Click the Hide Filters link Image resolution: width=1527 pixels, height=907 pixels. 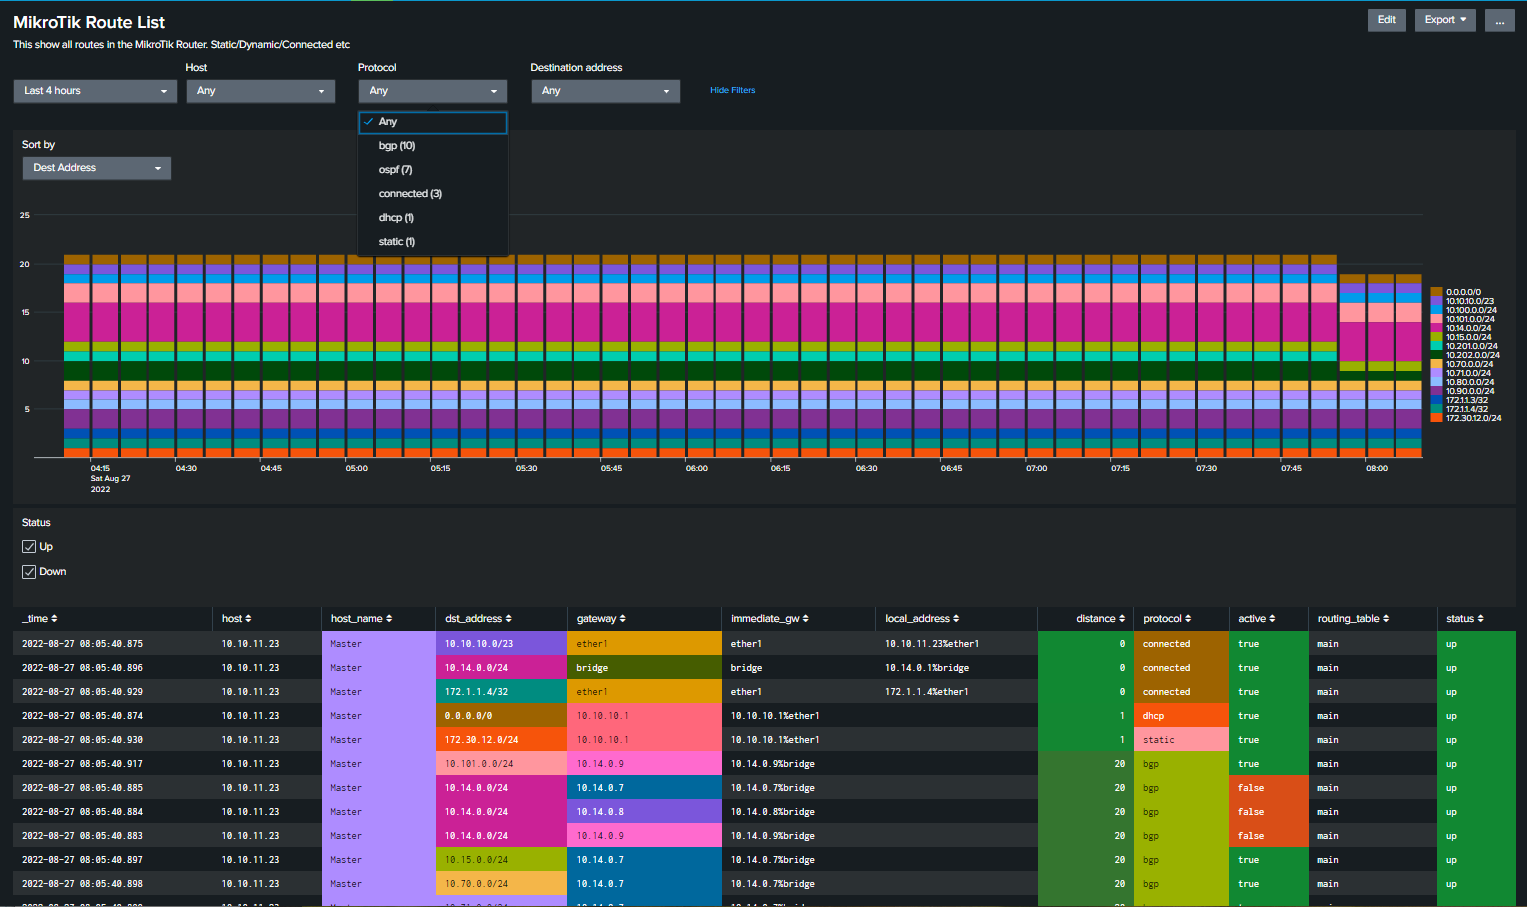[732, 90]
